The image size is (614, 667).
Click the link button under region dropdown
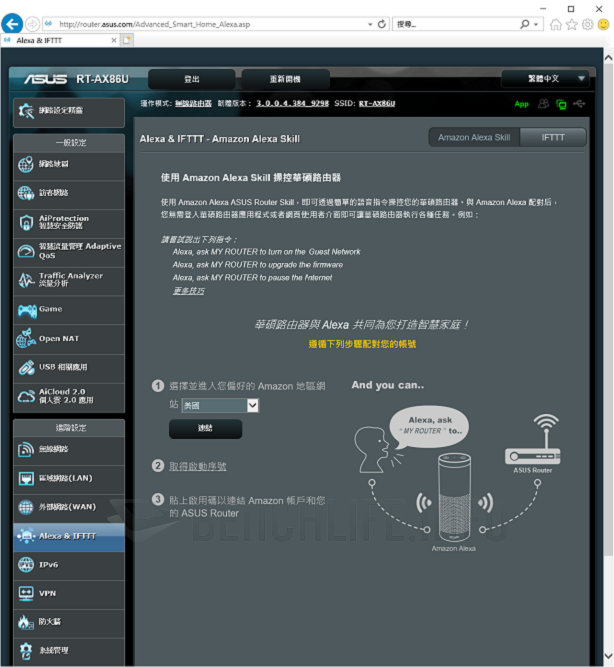(206, 429)
